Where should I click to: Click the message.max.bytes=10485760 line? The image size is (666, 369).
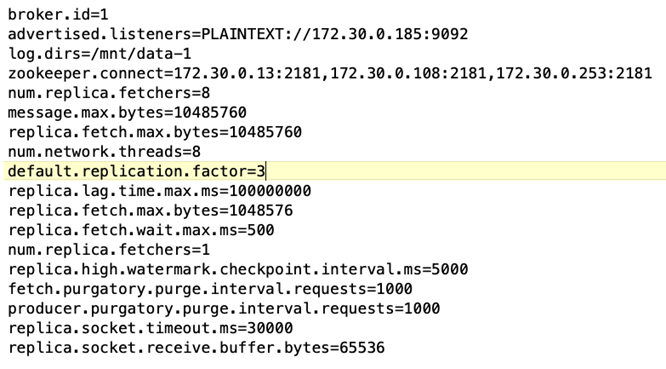127,113
